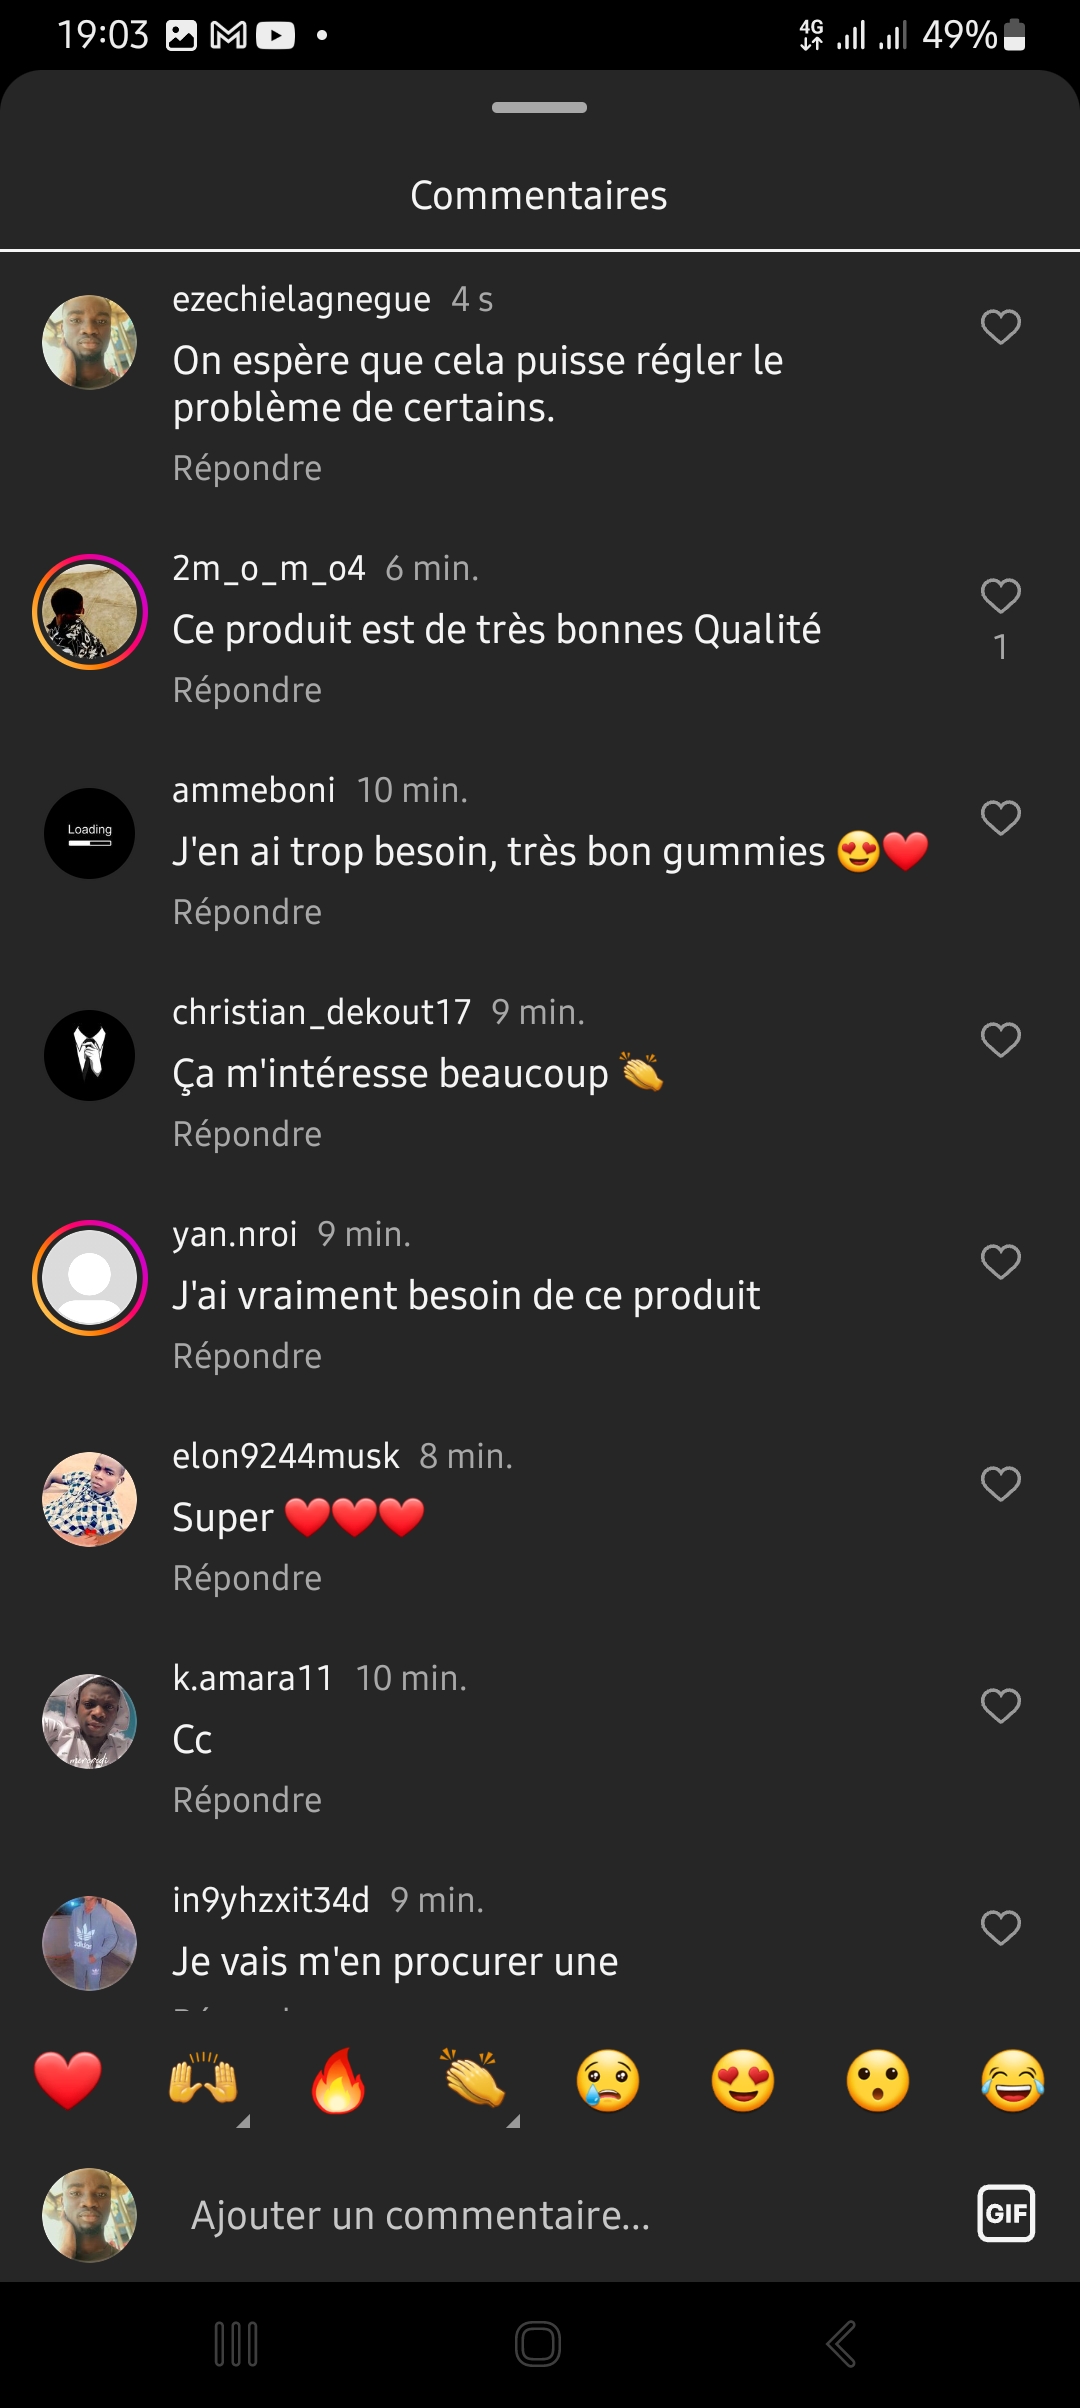Viewport: 1080px width, 2408px height.
Task: Like ezechielagnegue's comment
Action: click(1000, 327)
